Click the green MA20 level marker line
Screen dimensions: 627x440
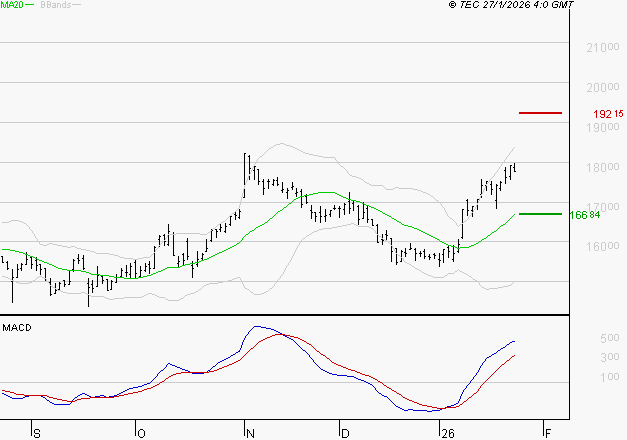pyautogui.click(x=540, y=214)
